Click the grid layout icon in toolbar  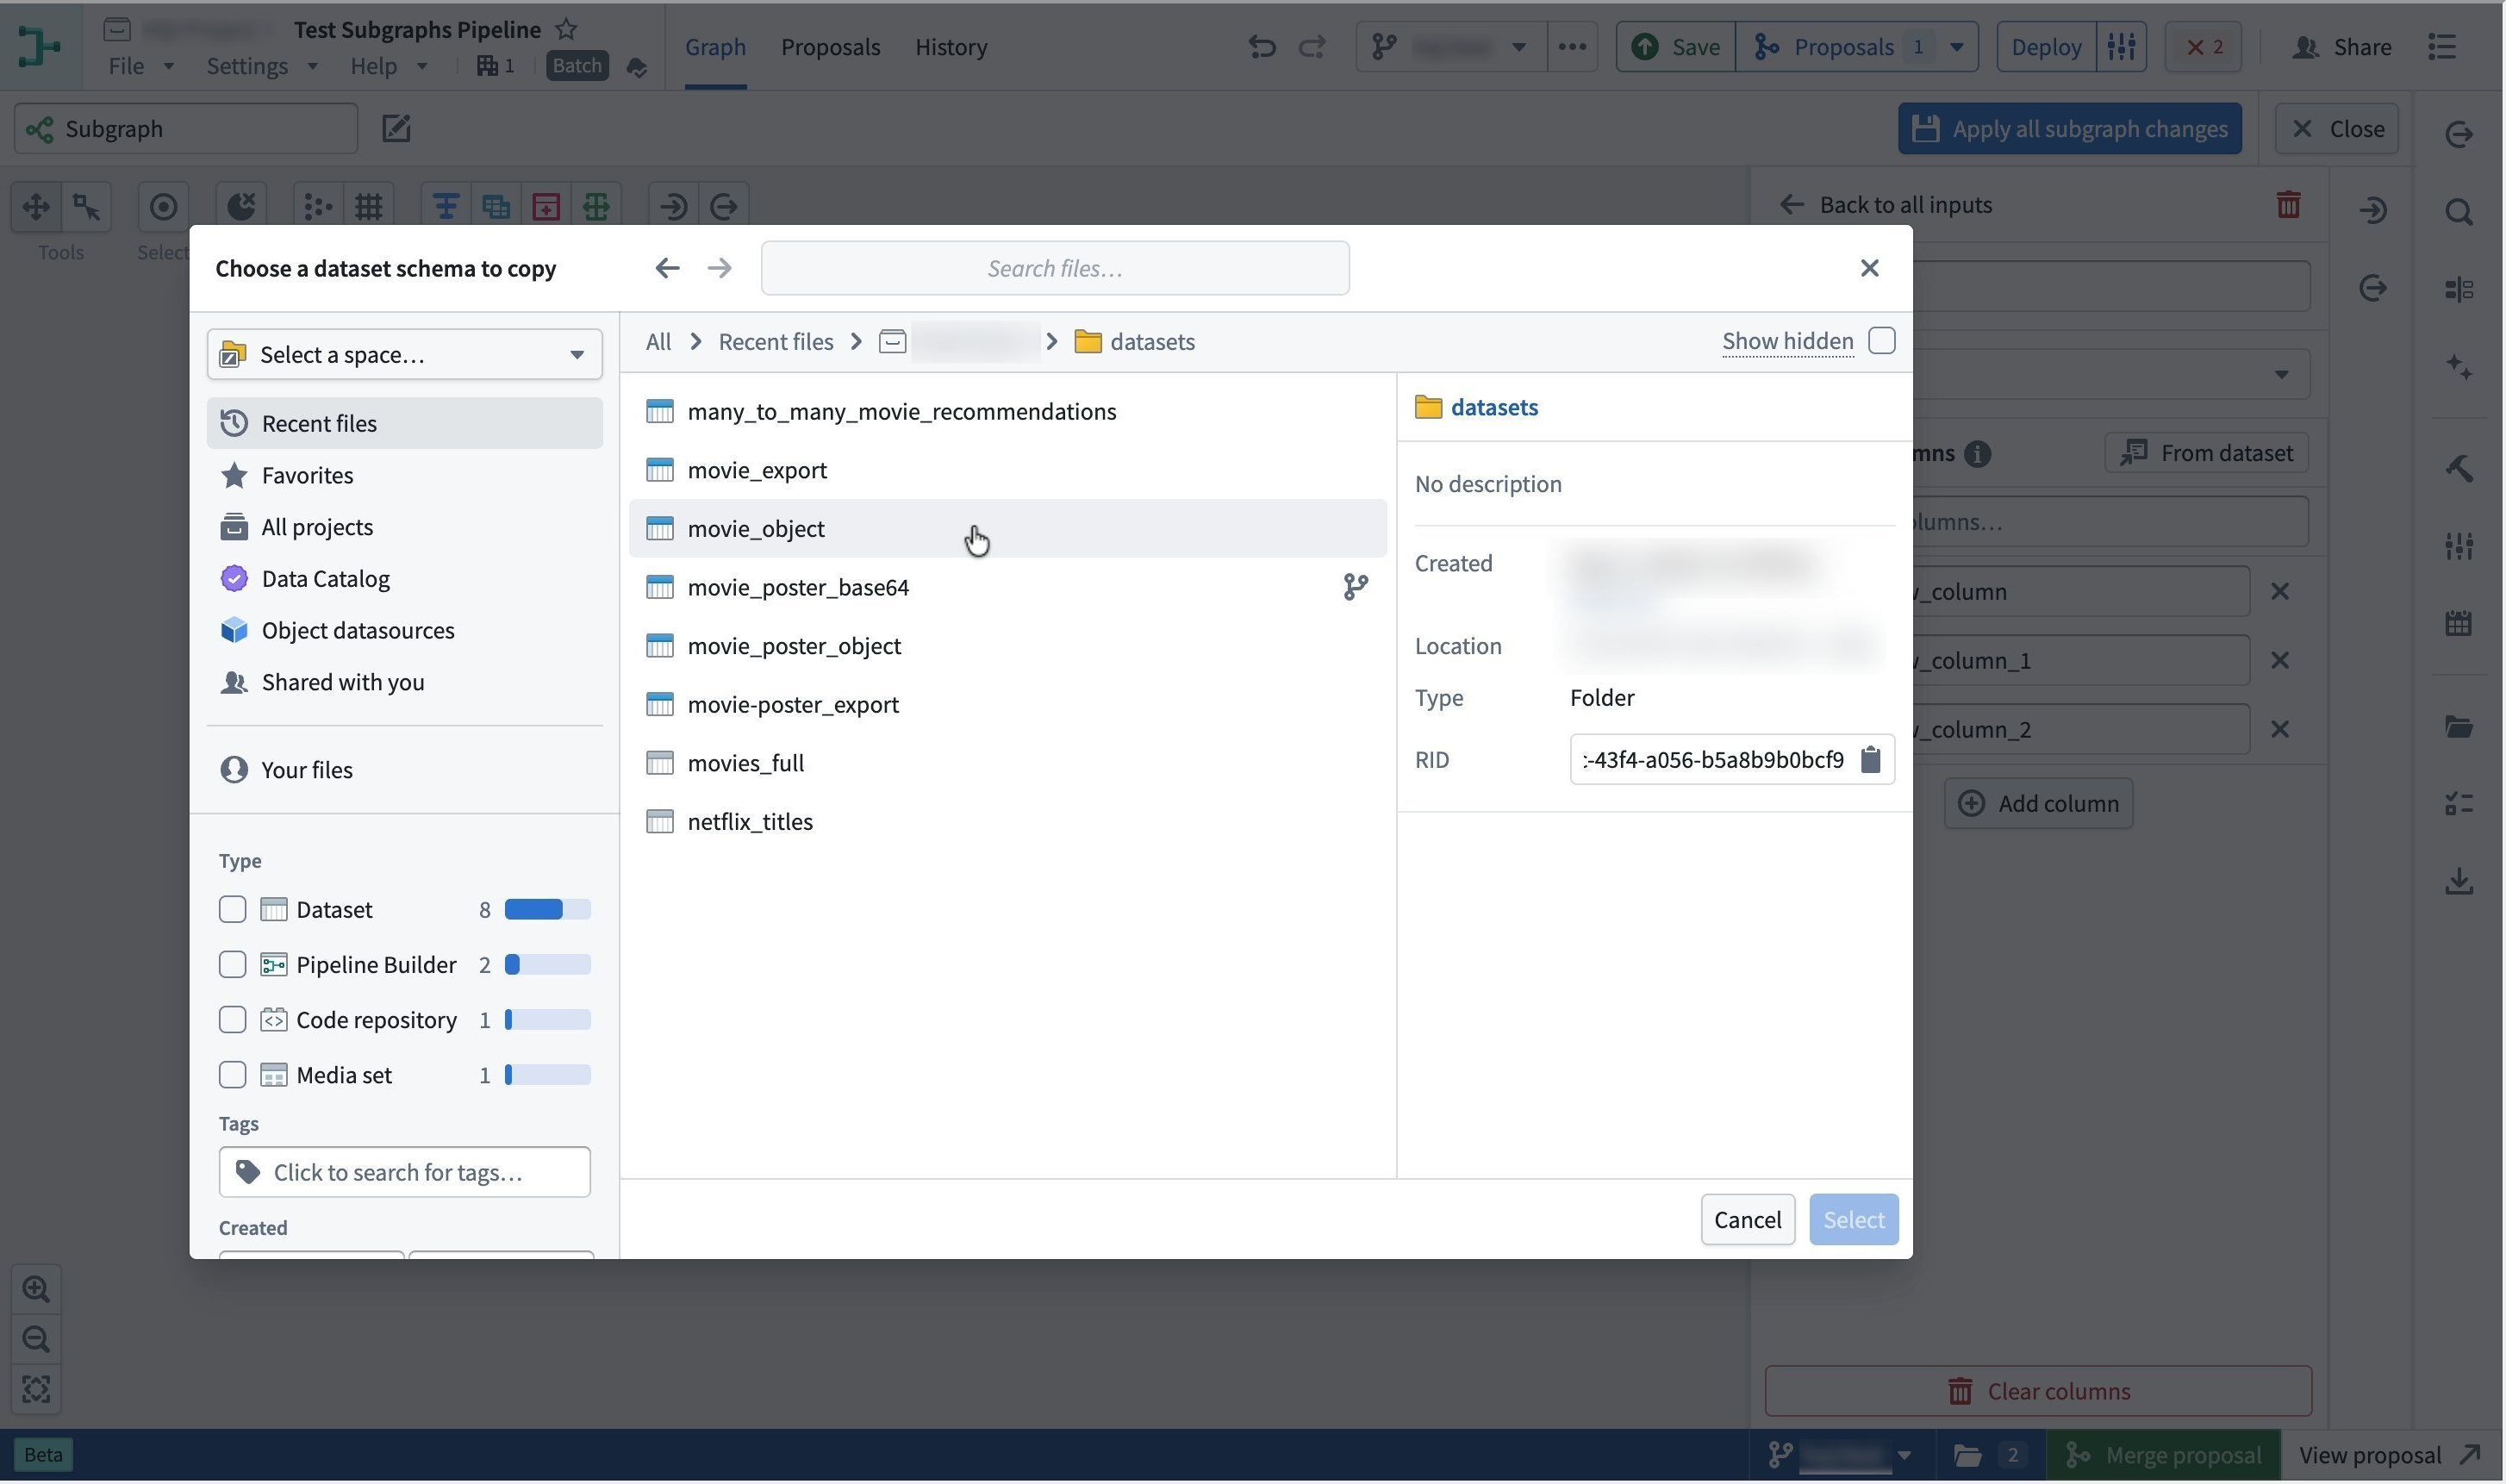click(x=369, y=207)
